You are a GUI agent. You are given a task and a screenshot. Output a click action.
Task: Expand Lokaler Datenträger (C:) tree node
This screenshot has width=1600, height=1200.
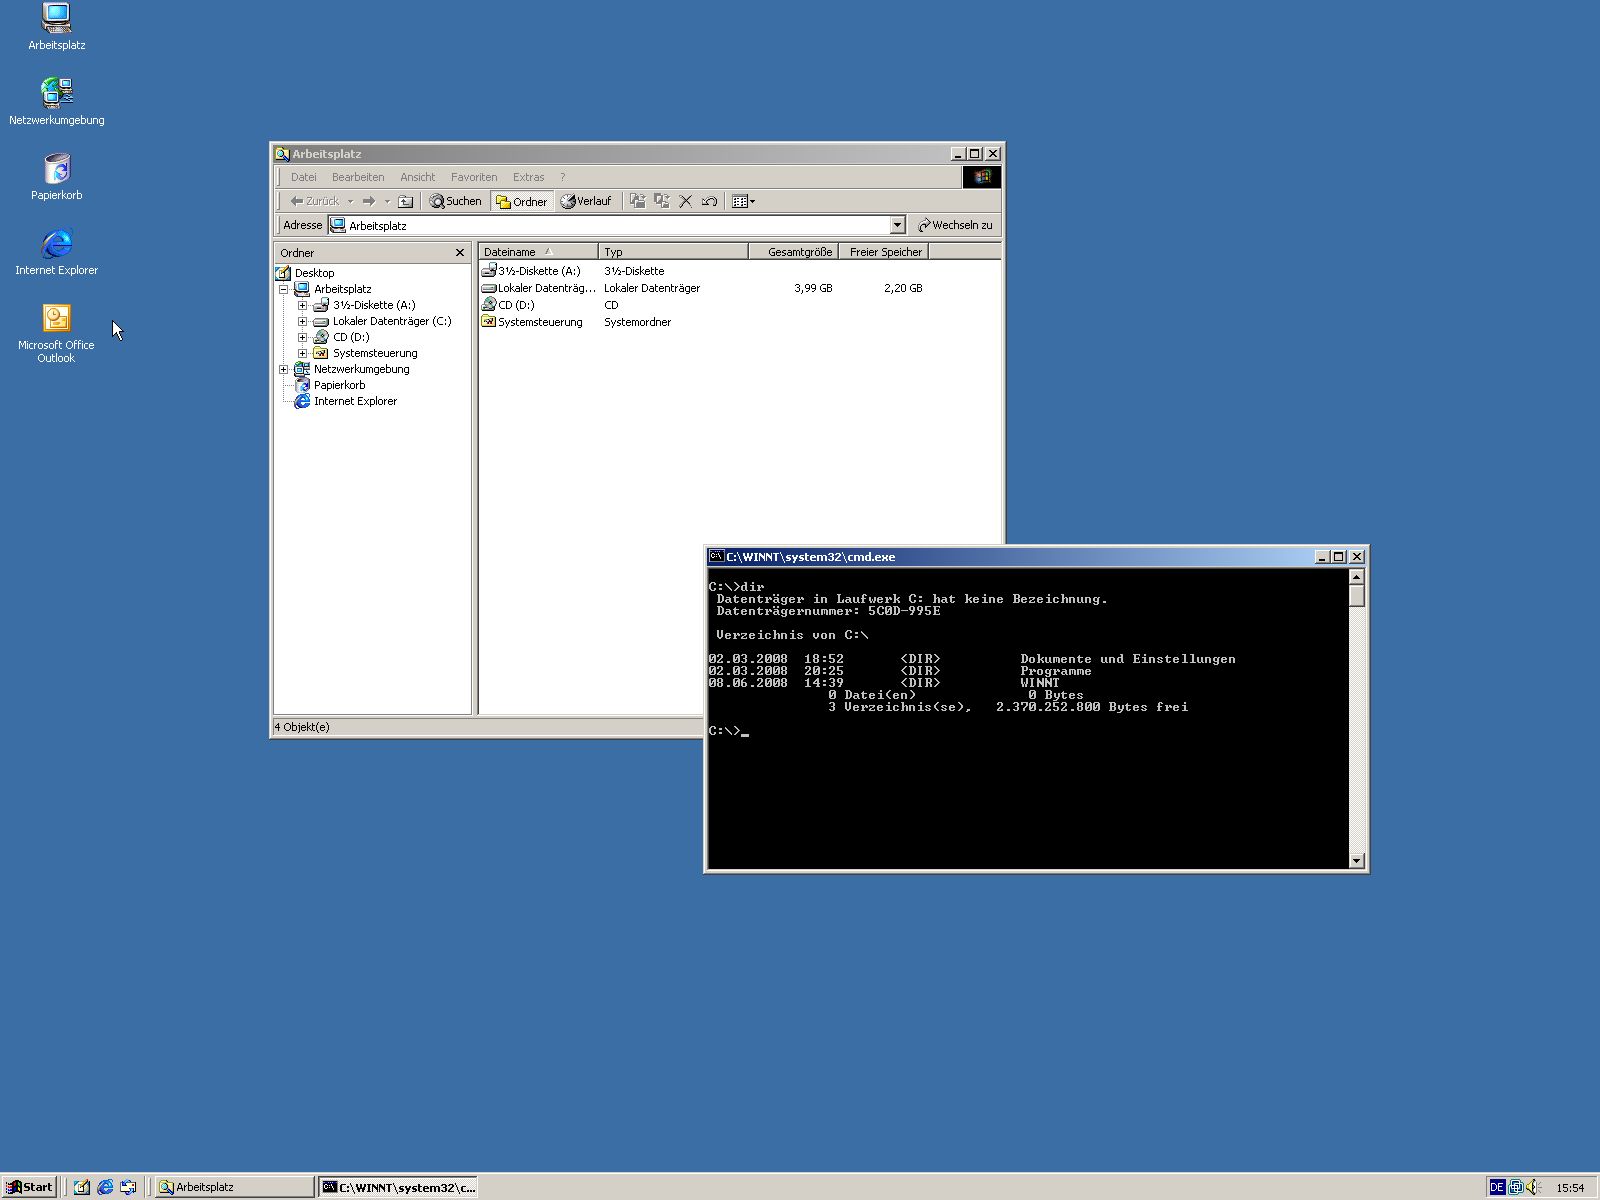pyautogui.click(x=303, y=321)
